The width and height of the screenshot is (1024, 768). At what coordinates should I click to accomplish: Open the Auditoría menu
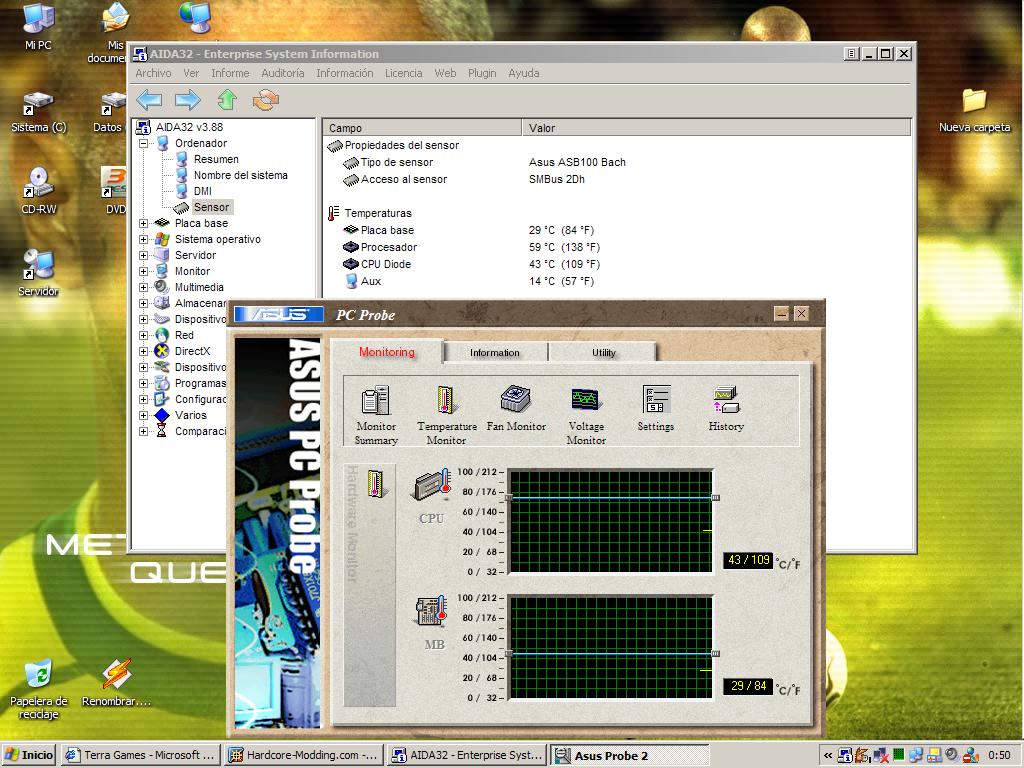point(283,73)
